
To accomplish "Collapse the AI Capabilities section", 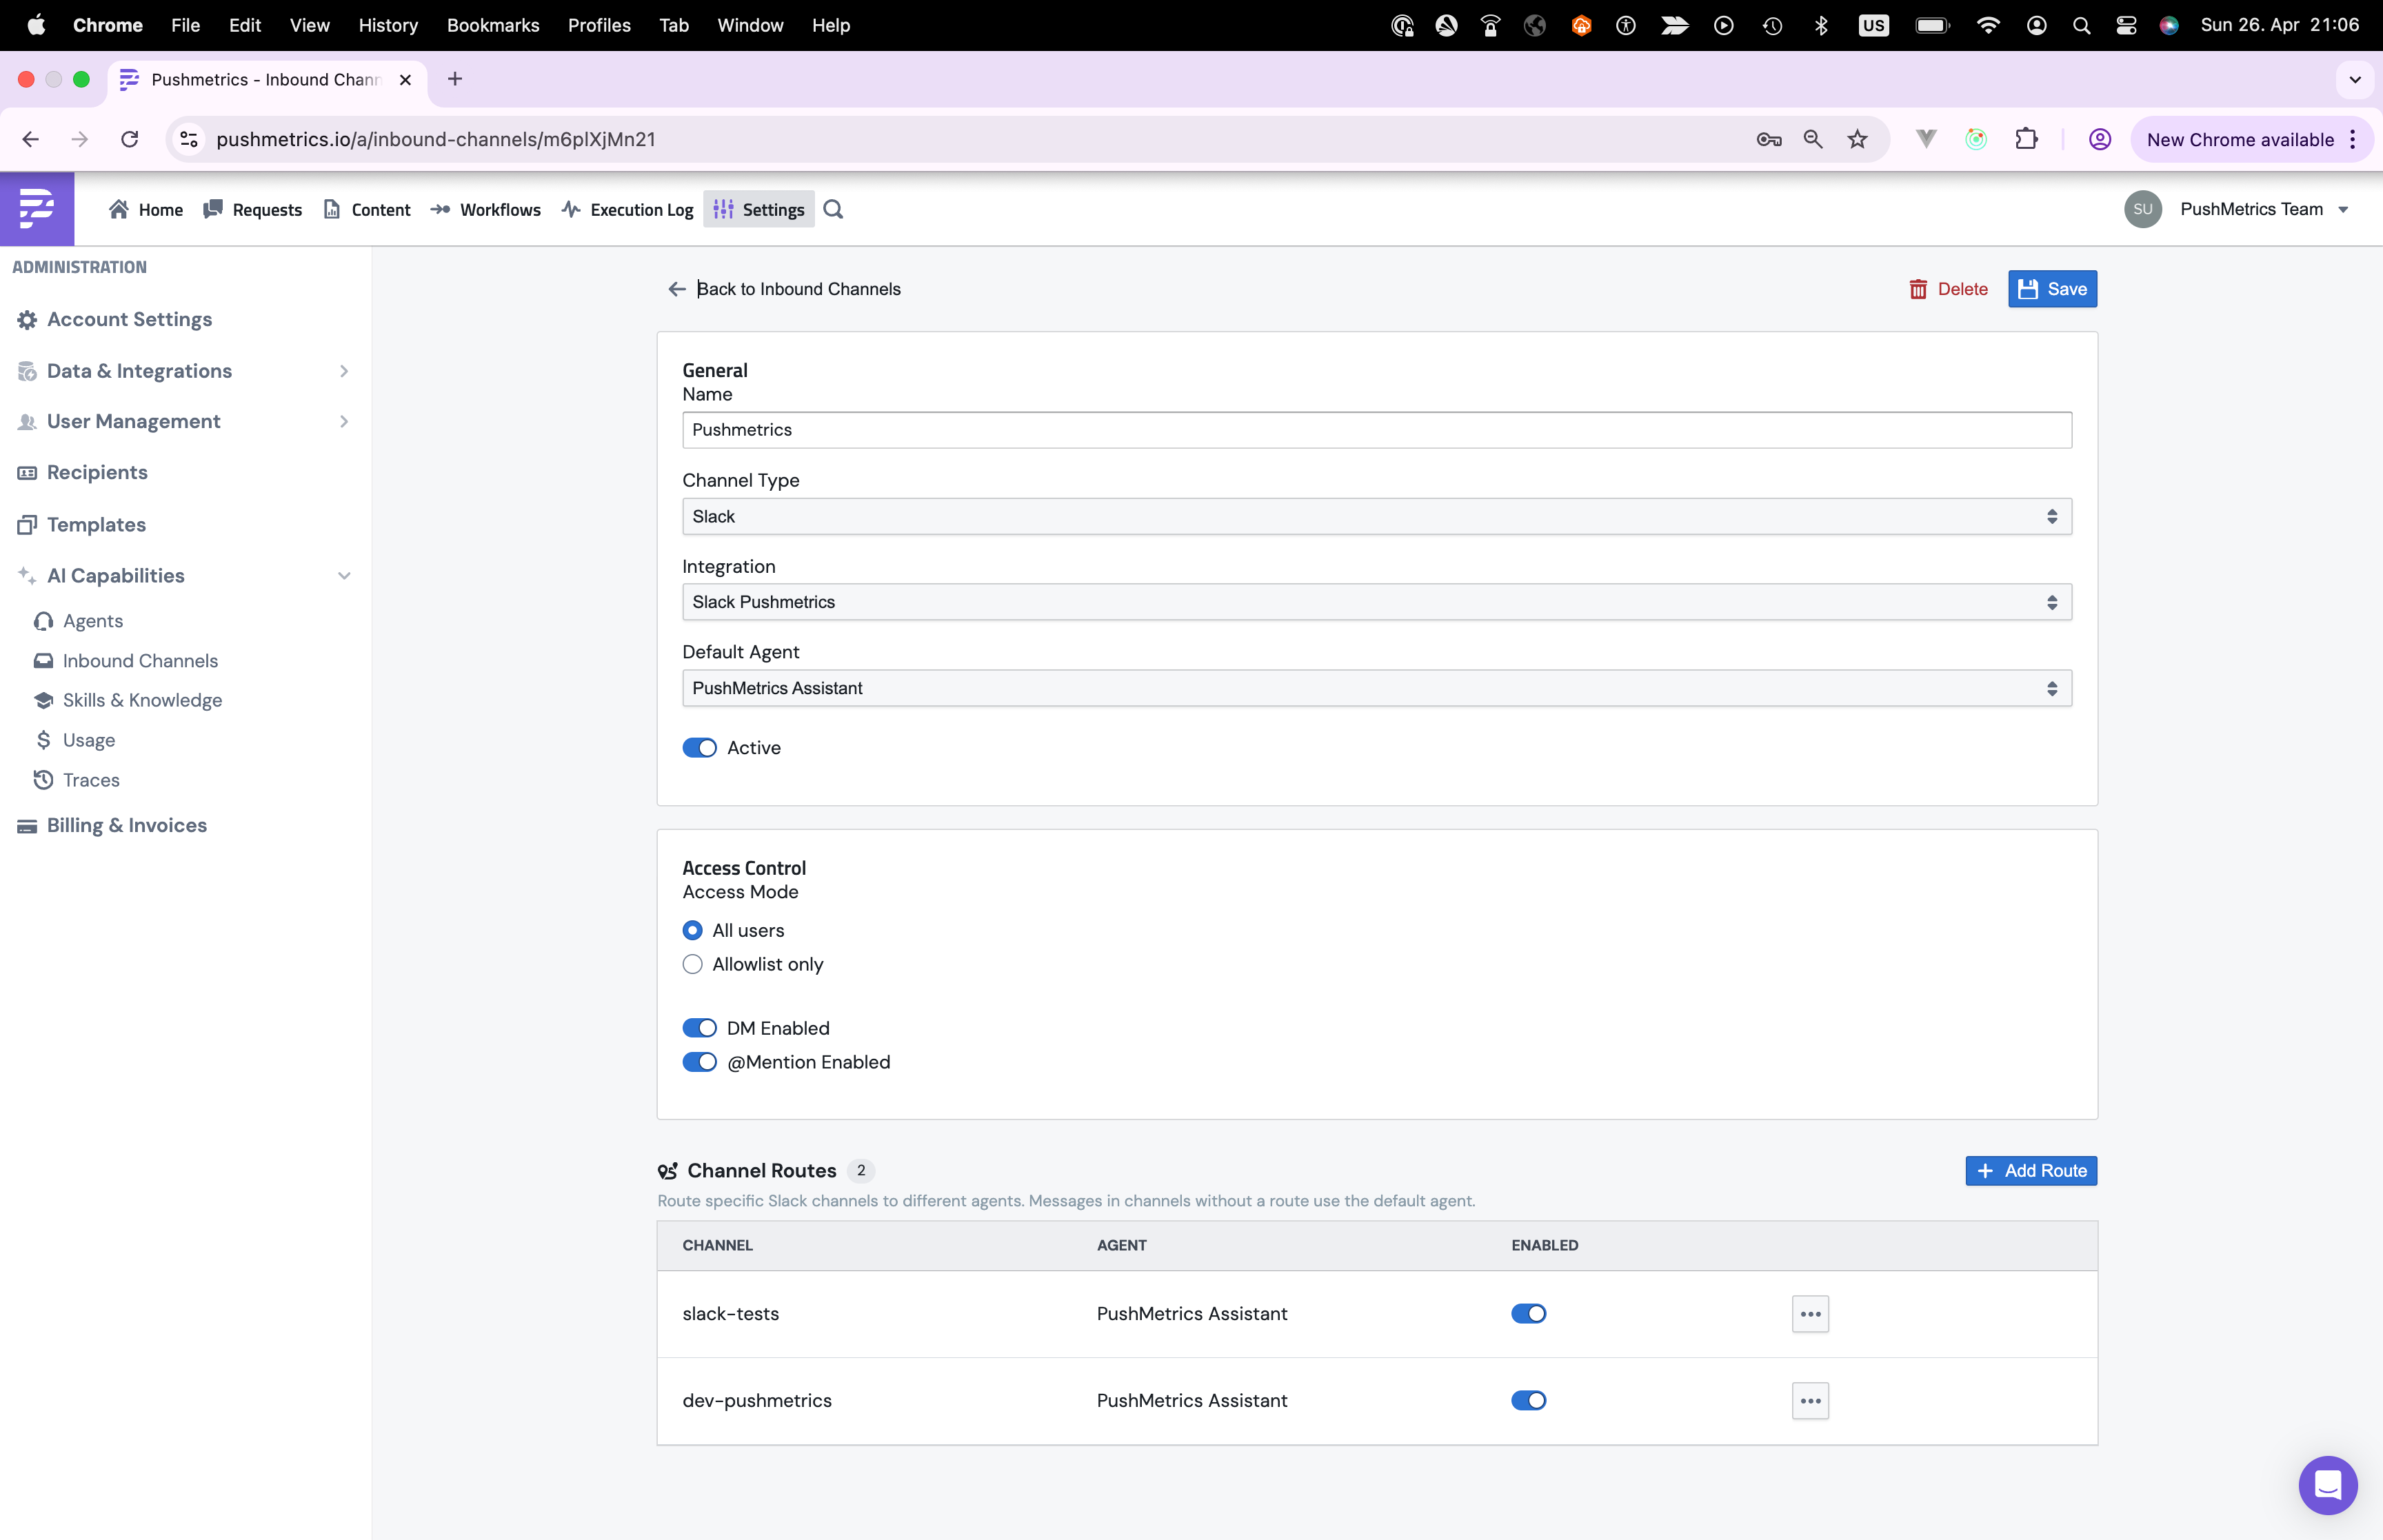I will (x=185, y=575).
